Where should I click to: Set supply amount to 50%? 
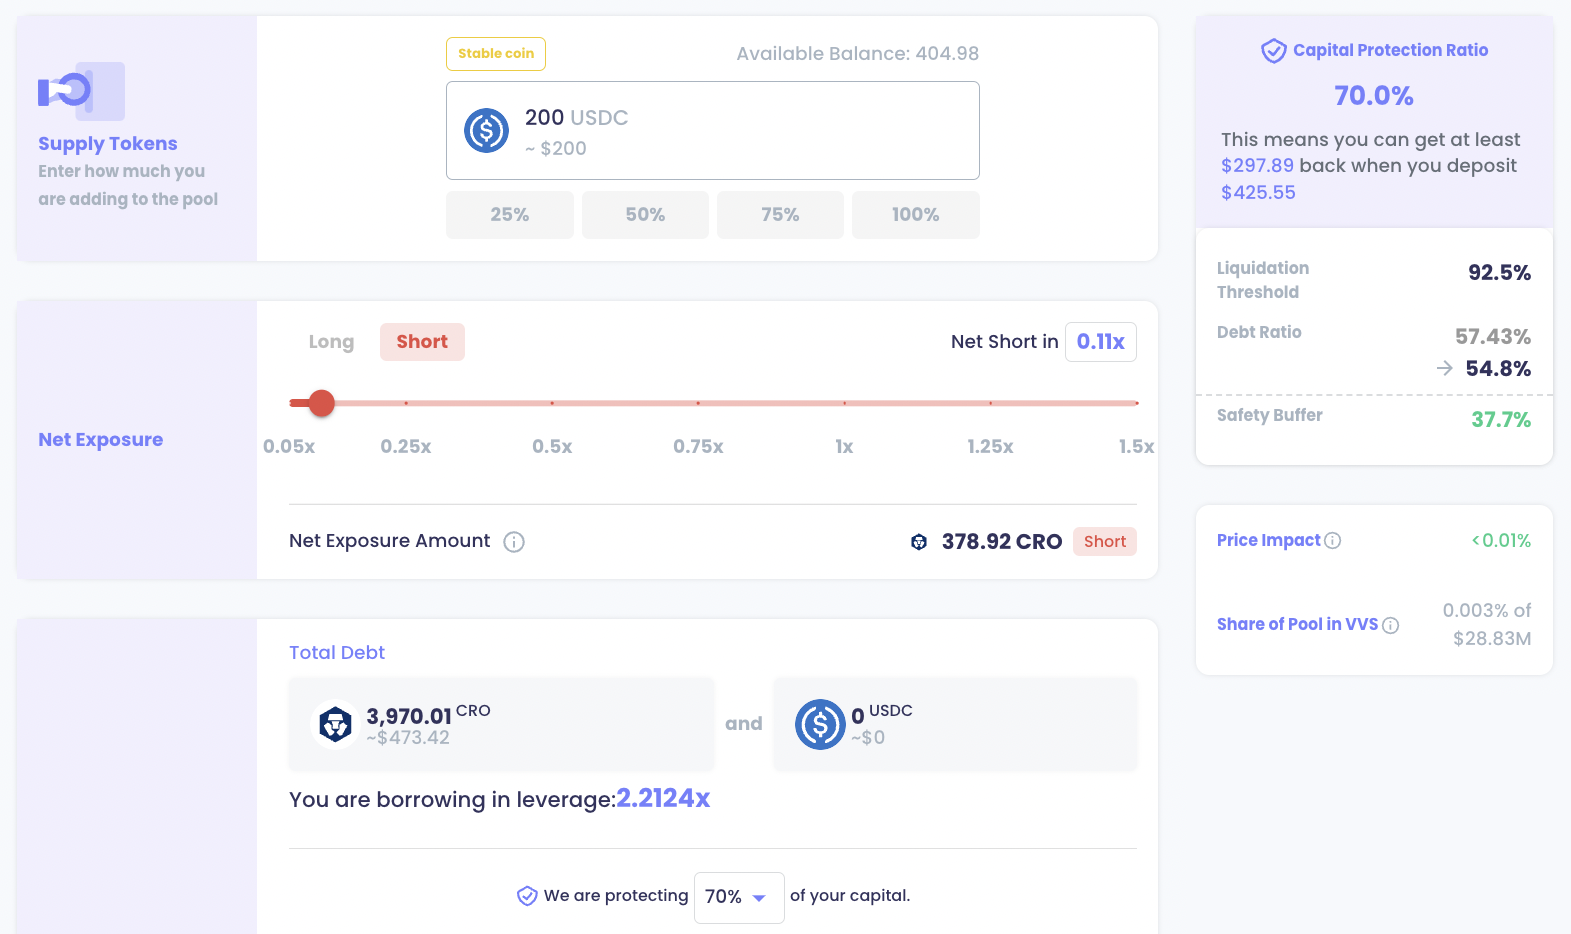click(645, 215)
